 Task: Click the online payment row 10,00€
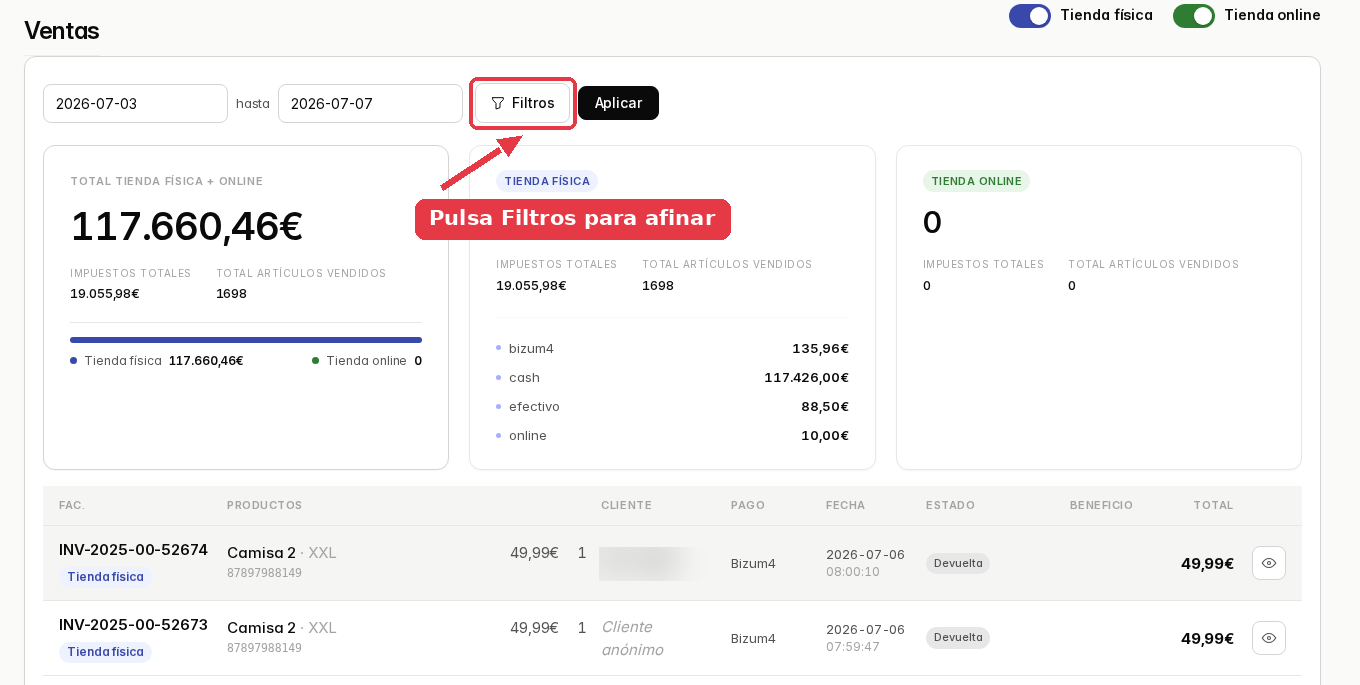[x=672, y=436]
